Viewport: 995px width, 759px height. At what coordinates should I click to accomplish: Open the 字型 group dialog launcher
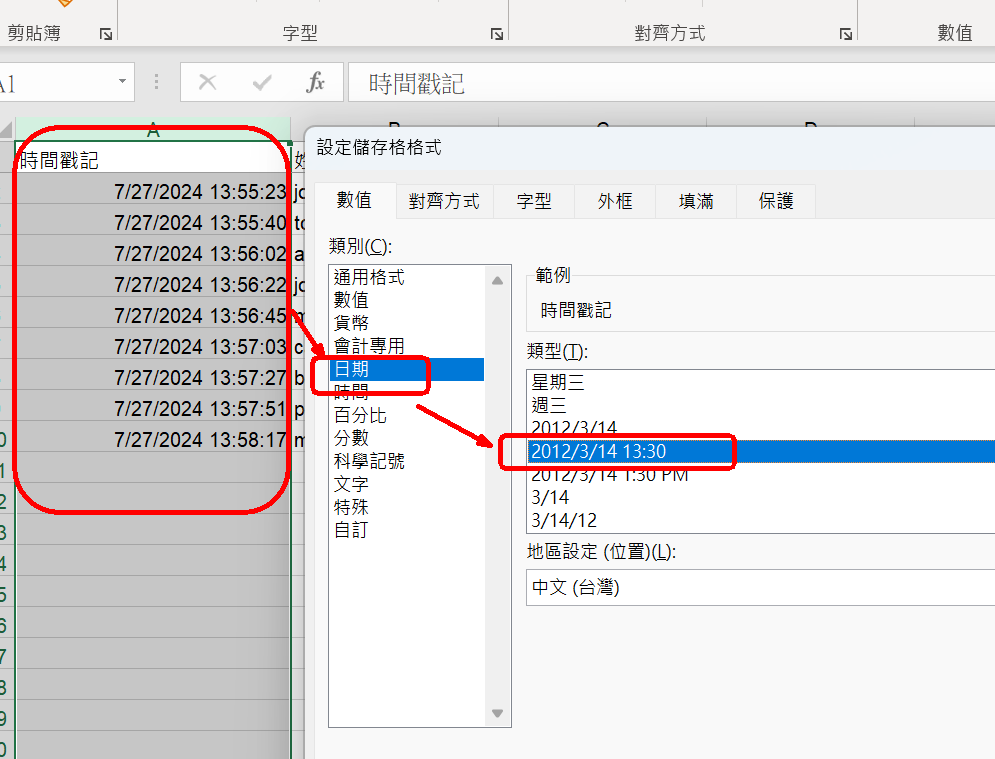click(497, 35)
